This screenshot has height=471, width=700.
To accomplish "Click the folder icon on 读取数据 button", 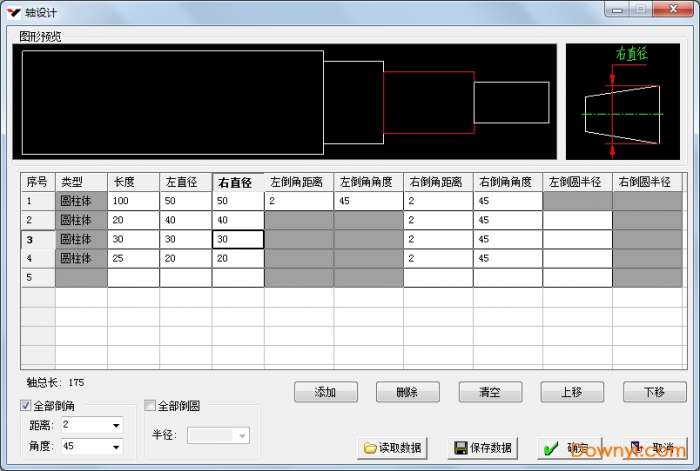I will click(x=370, y=448).
